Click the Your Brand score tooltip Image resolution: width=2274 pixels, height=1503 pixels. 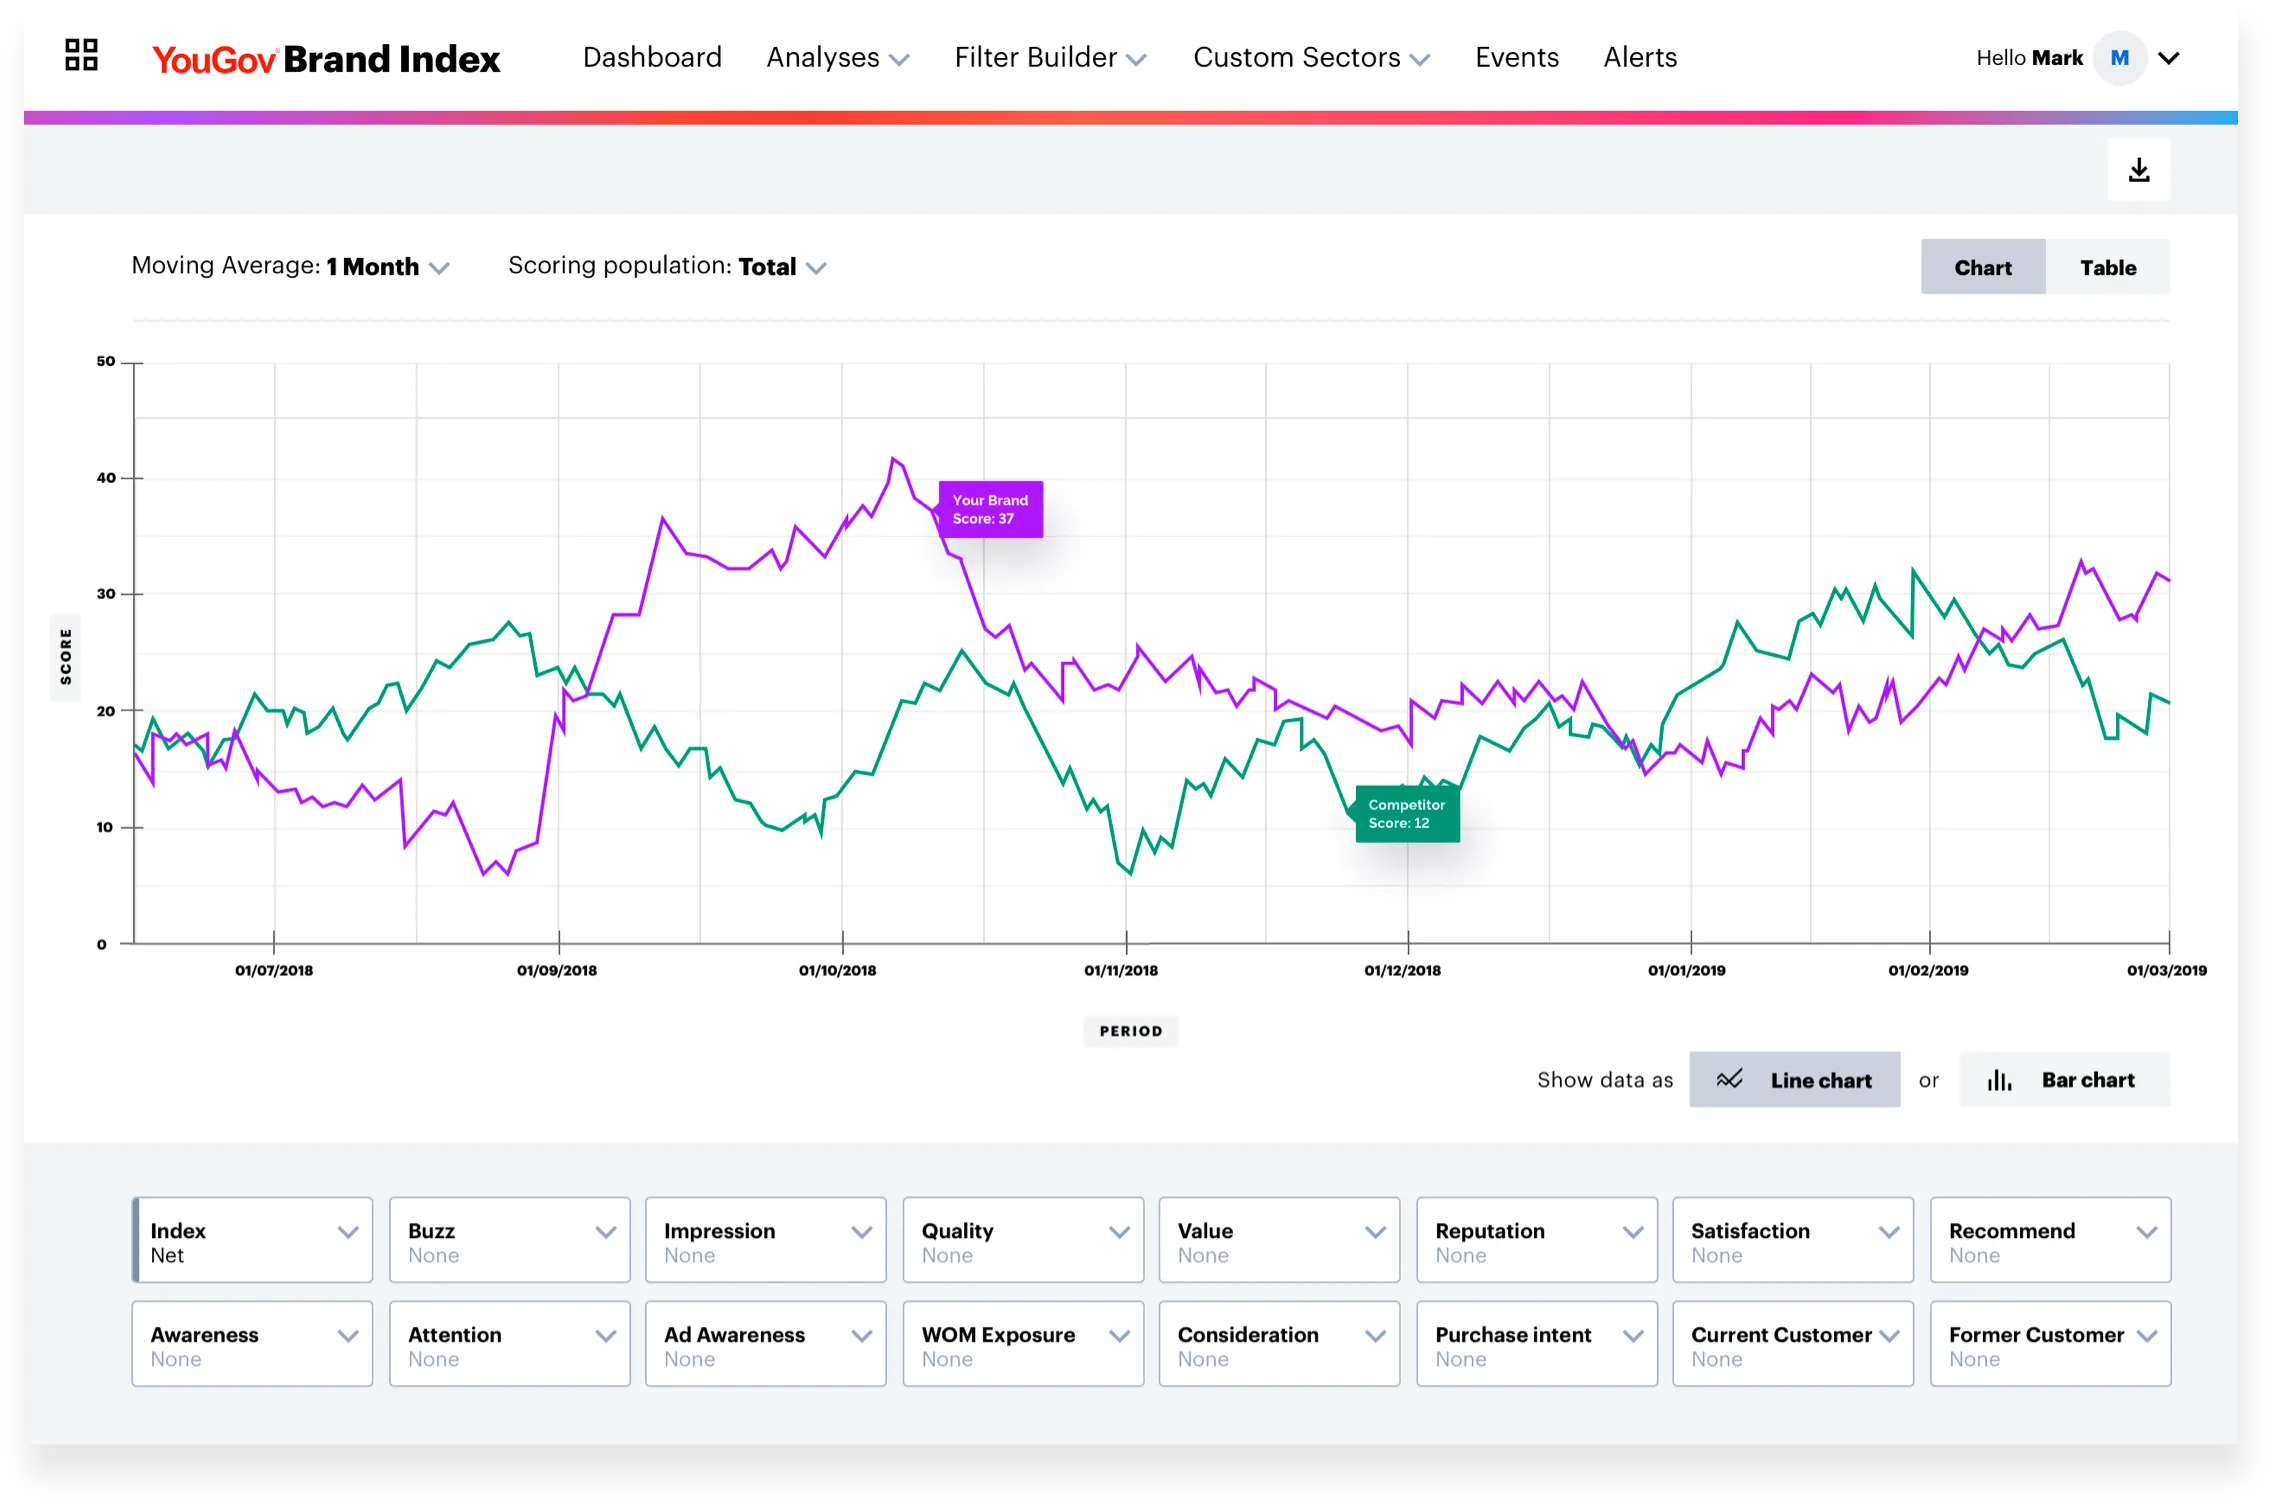pos(990,509)
